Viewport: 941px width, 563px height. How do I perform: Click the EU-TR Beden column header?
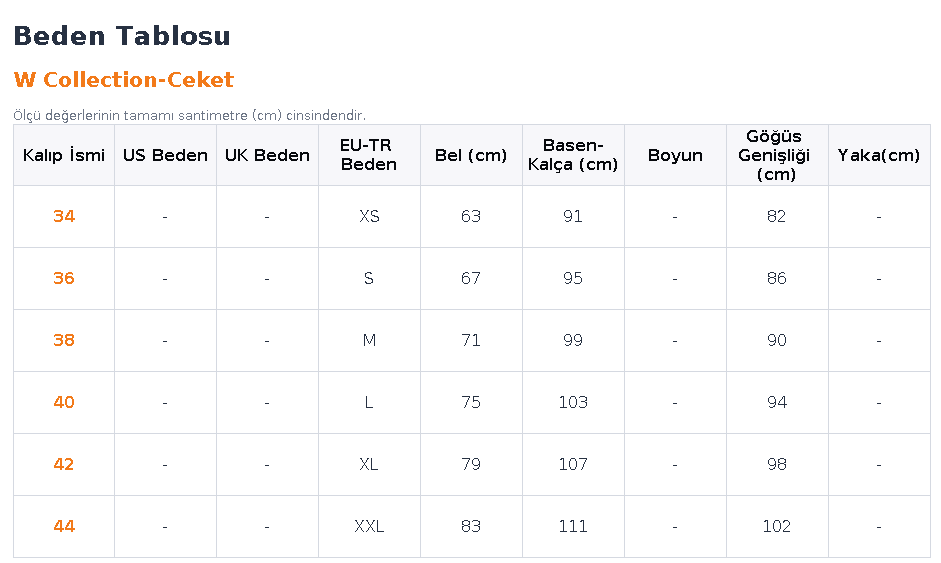[x=369, y=155]
